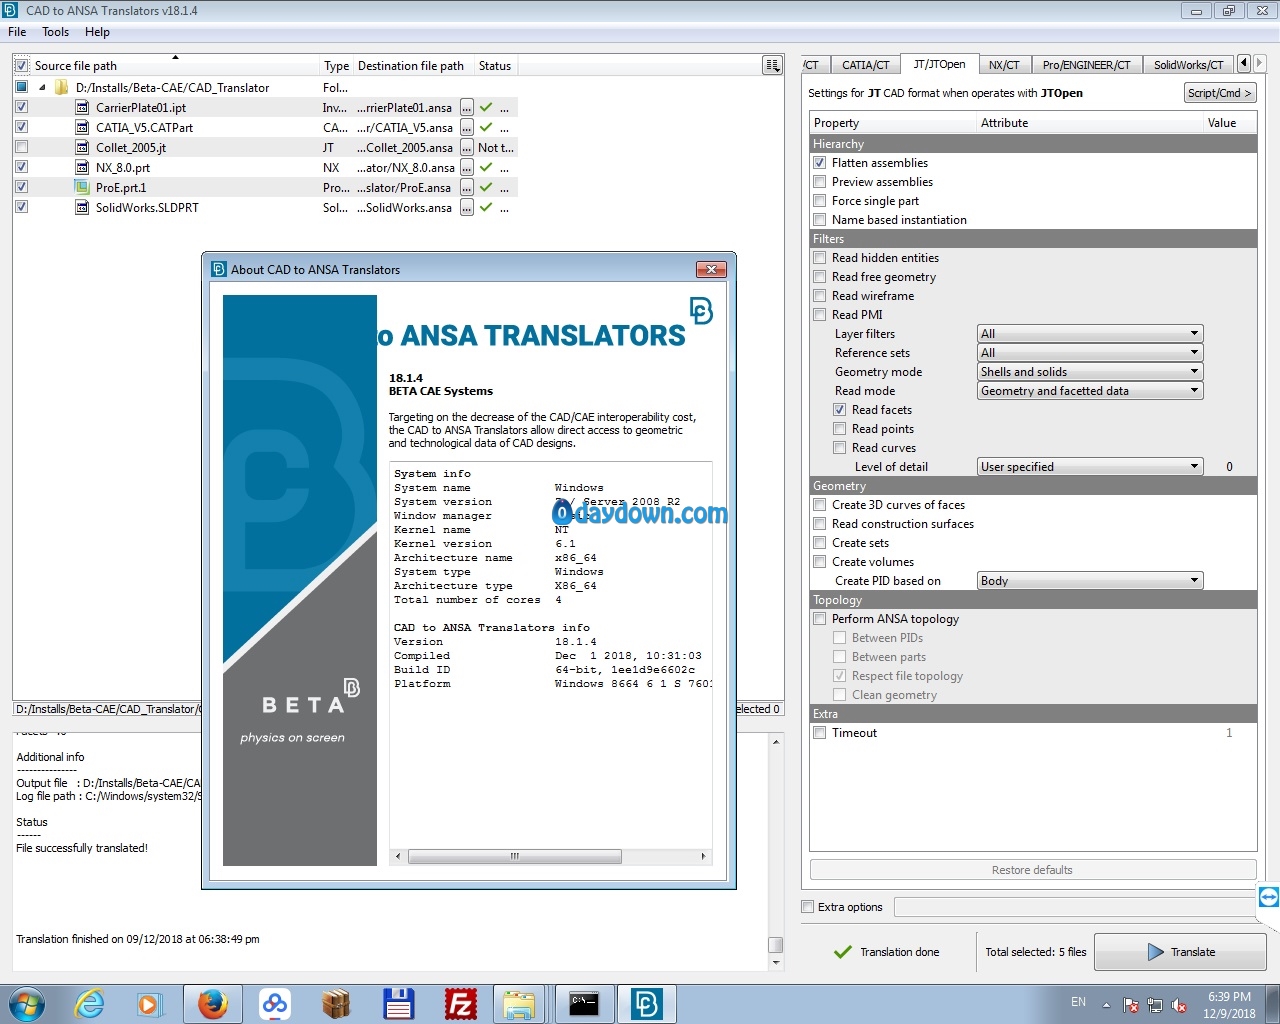Image resolution: width=1280 pixels, height=1024 pixels.
Task: Enable Read hidden entities
Action: [x=820, y=258]
